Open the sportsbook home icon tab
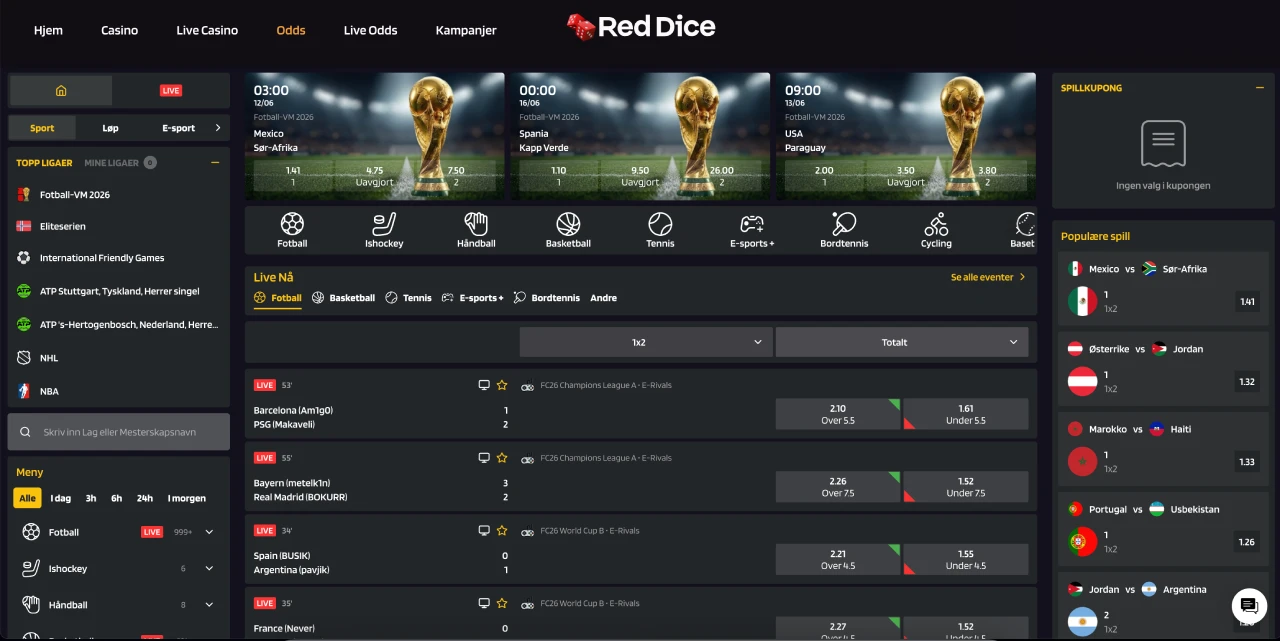1280x641 pixels. tap(61, 91)
